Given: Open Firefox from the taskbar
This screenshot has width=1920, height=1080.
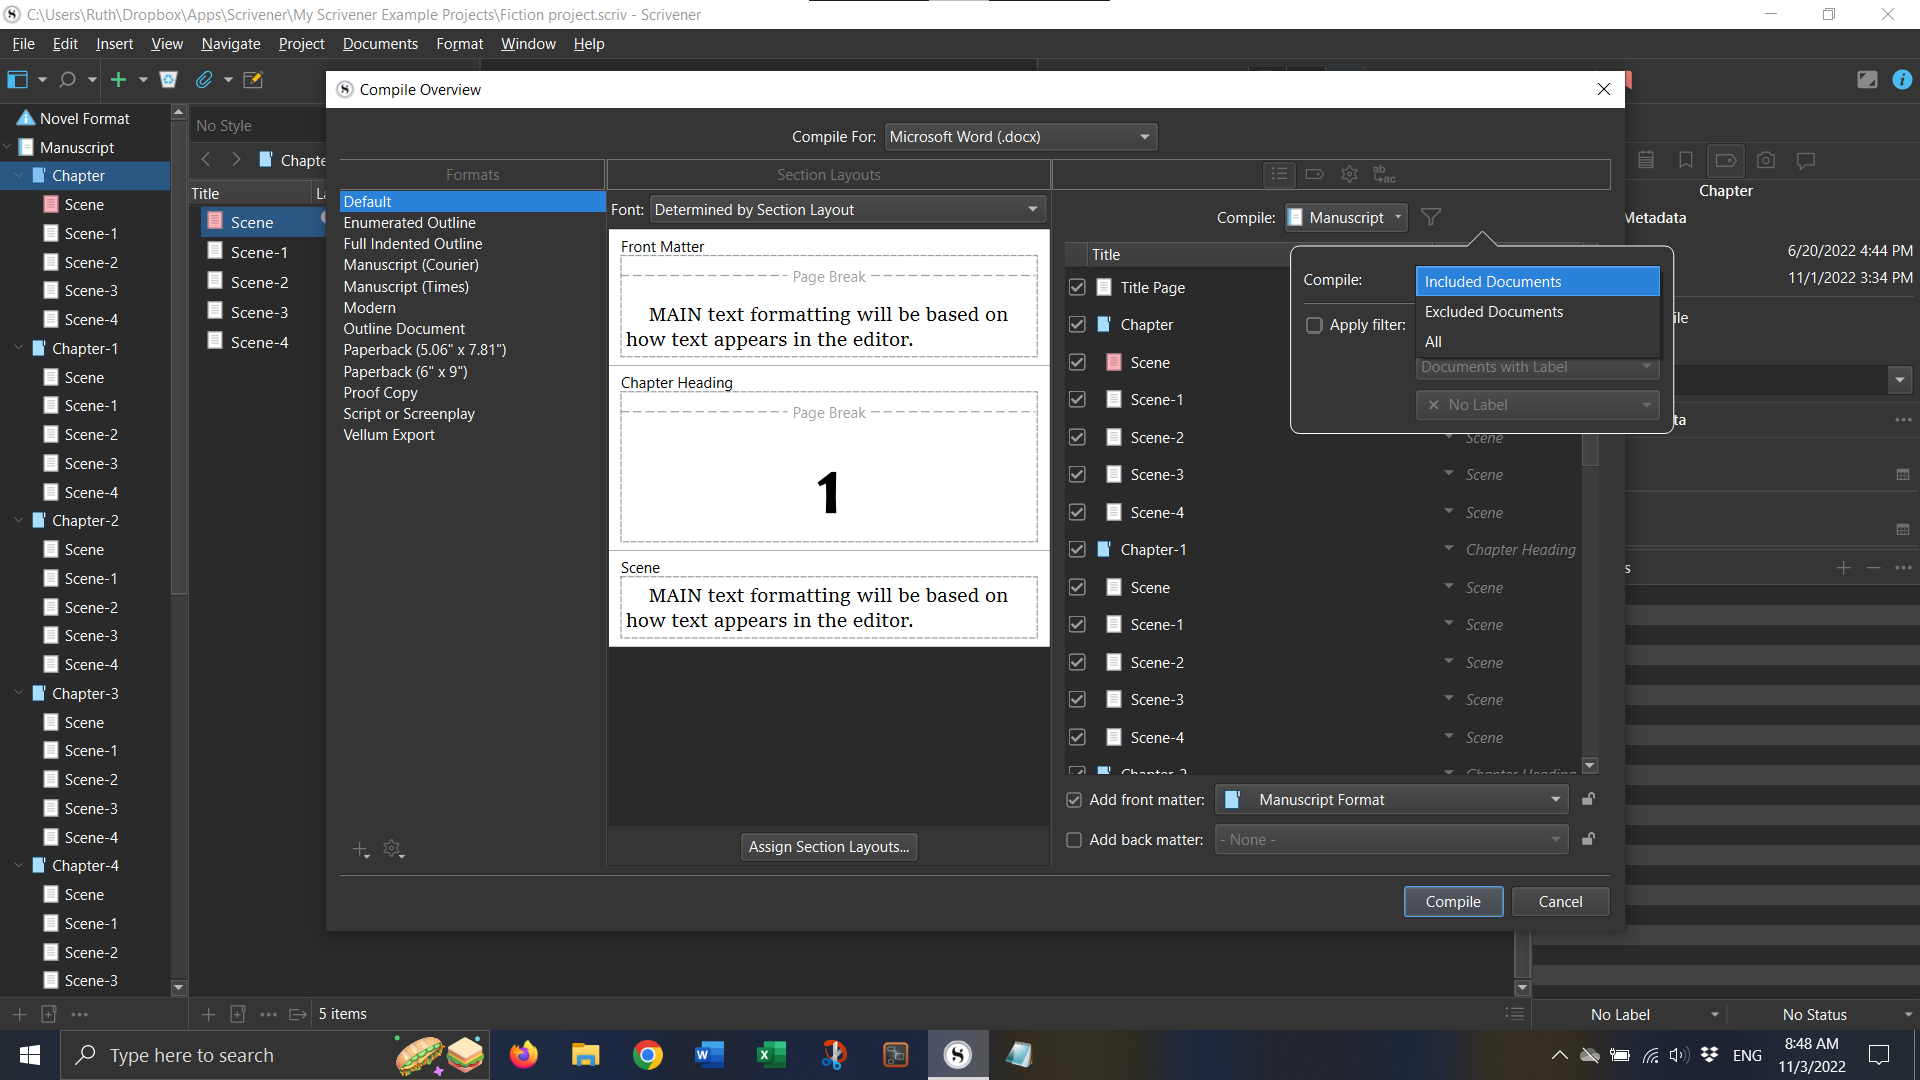Looking at the screenshot, I should point(523,1055).
